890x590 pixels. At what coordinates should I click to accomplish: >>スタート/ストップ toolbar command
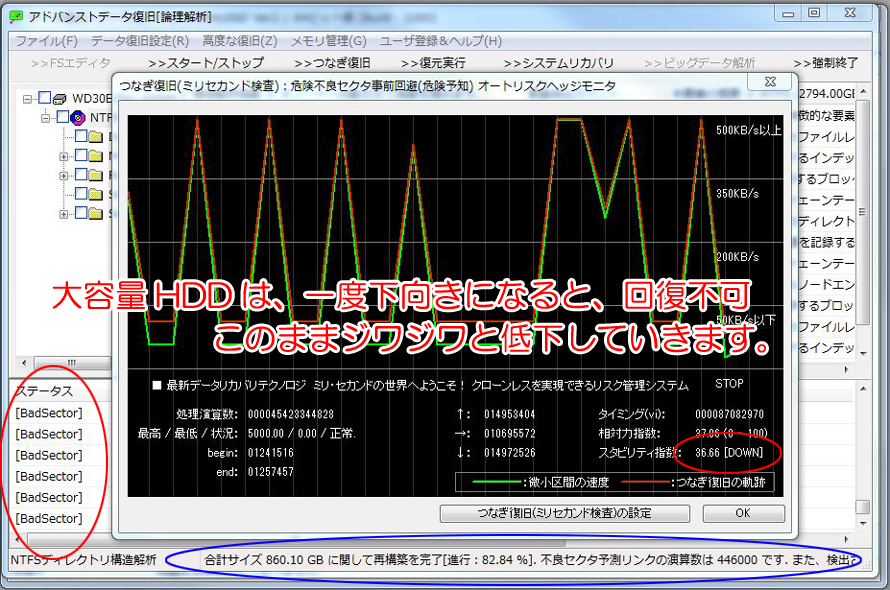[x=205, y=63]
